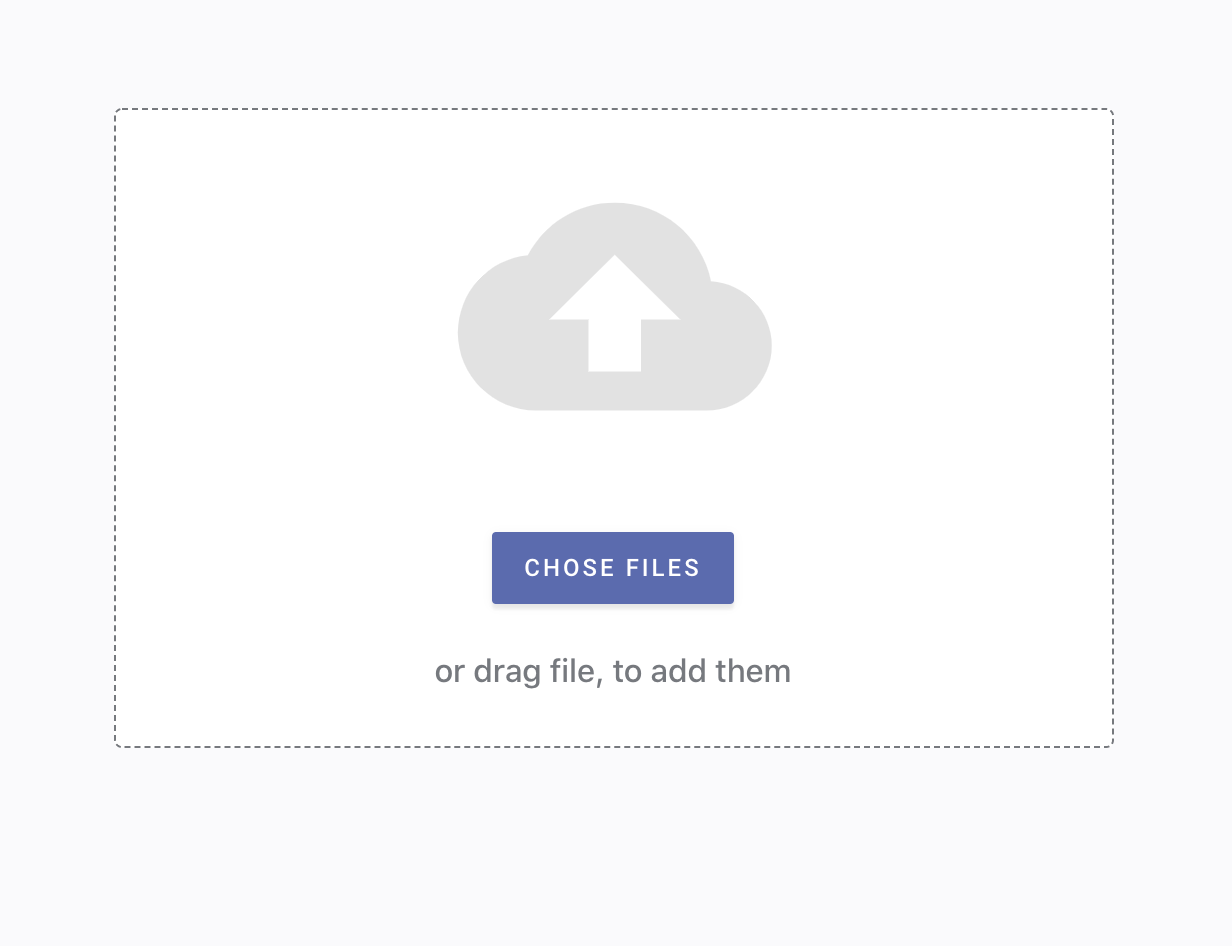
Task: Click empty white space between cloud and button
Action: point(613,470)
